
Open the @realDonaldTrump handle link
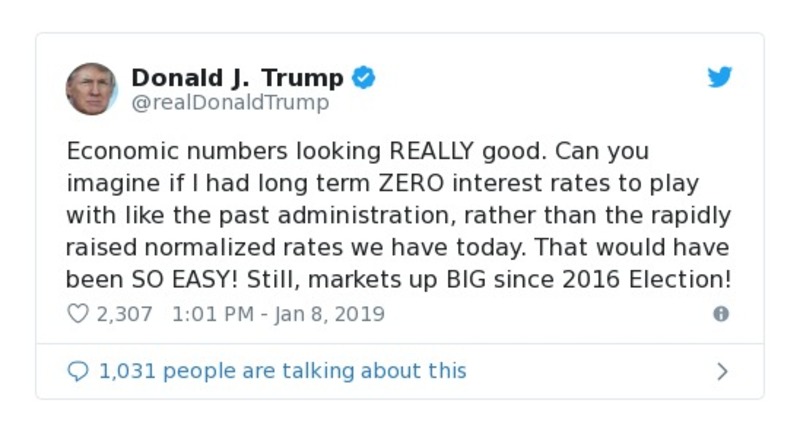230,103
